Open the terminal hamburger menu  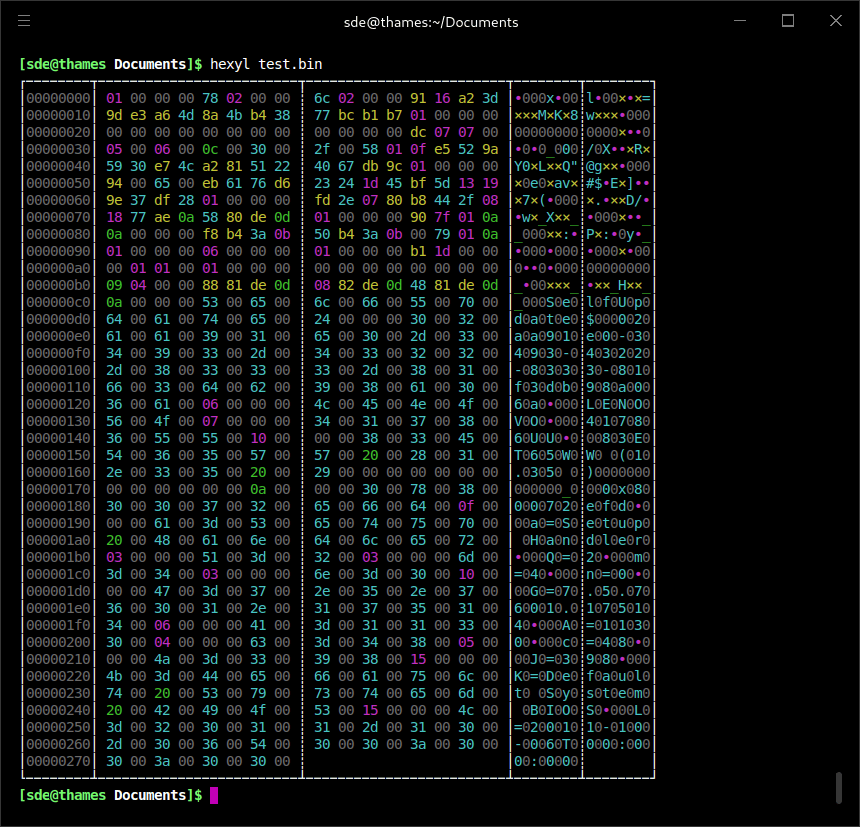(x=24, y=21)
